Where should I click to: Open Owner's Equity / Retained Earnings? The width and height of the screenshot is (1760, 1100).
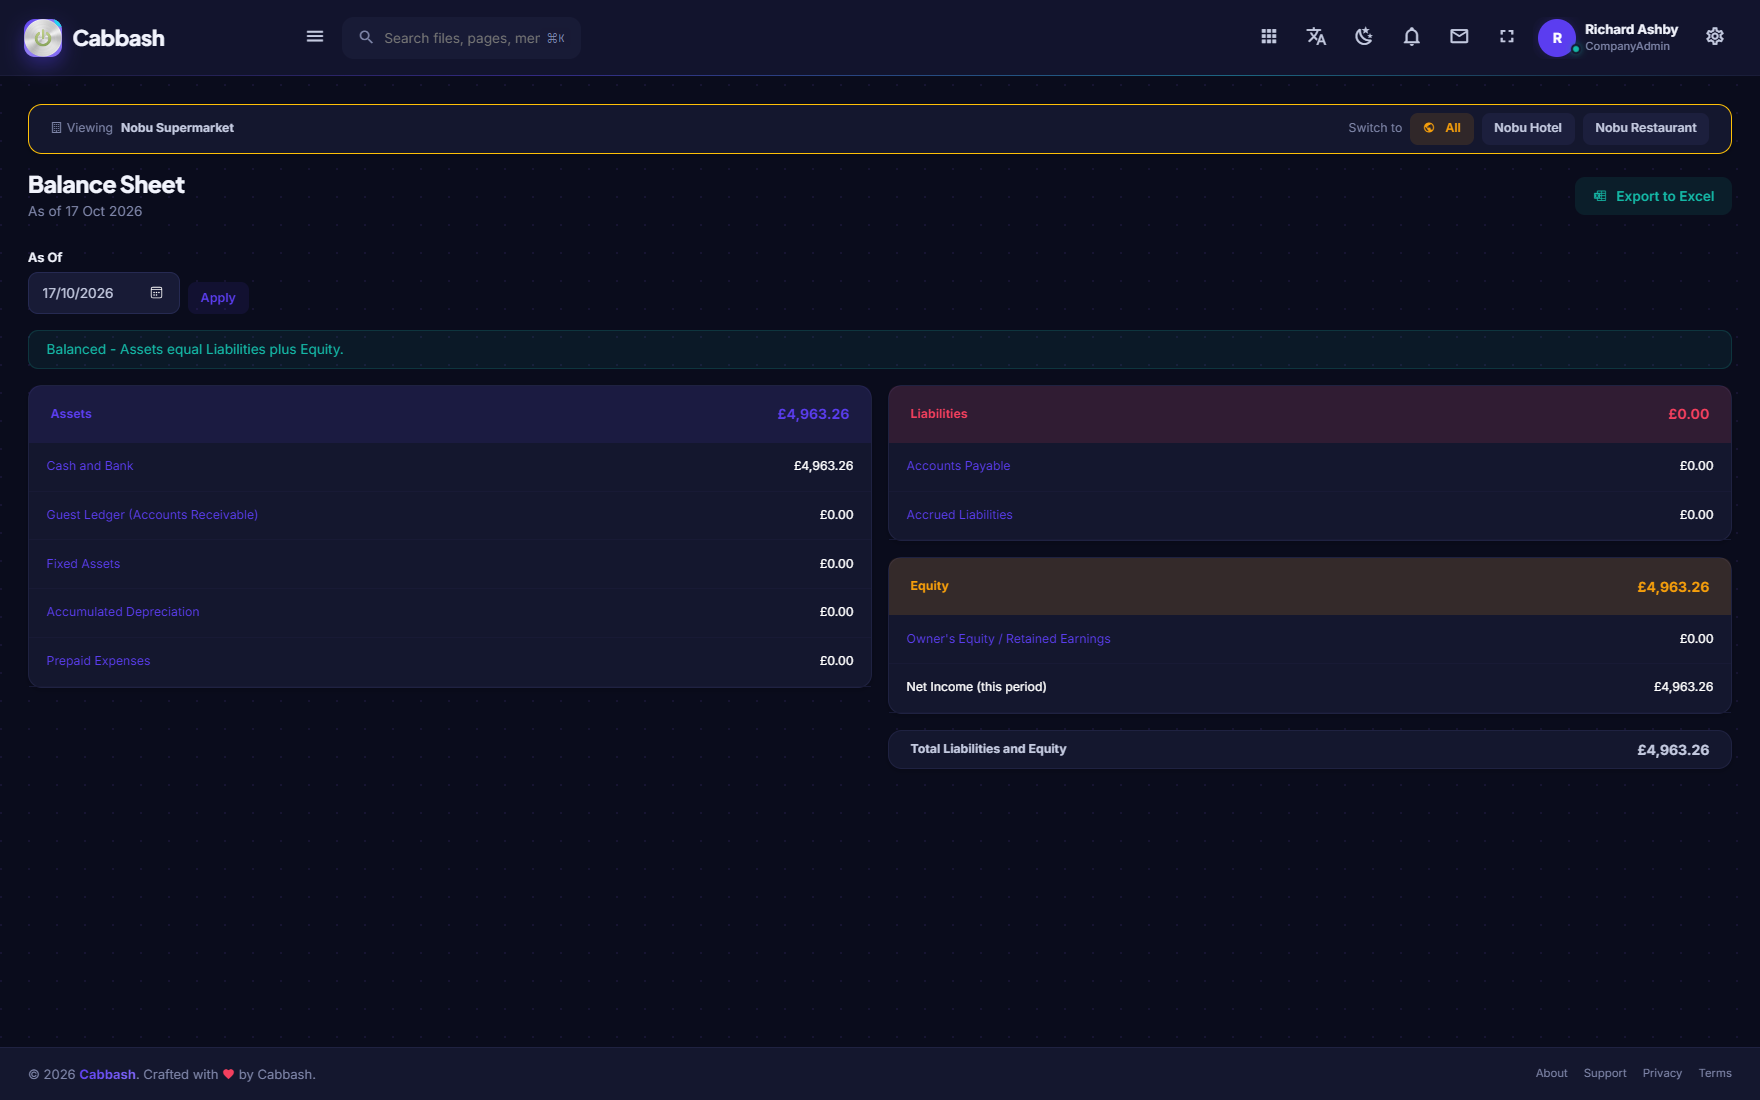1008,639
